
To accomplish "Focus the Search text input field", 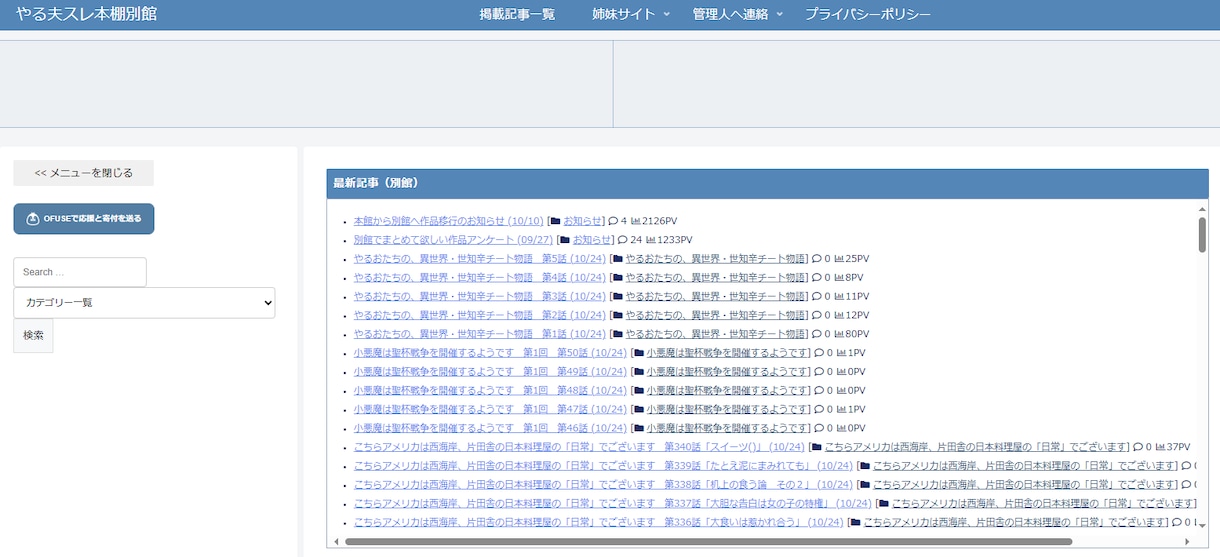I will coord(80,272).
